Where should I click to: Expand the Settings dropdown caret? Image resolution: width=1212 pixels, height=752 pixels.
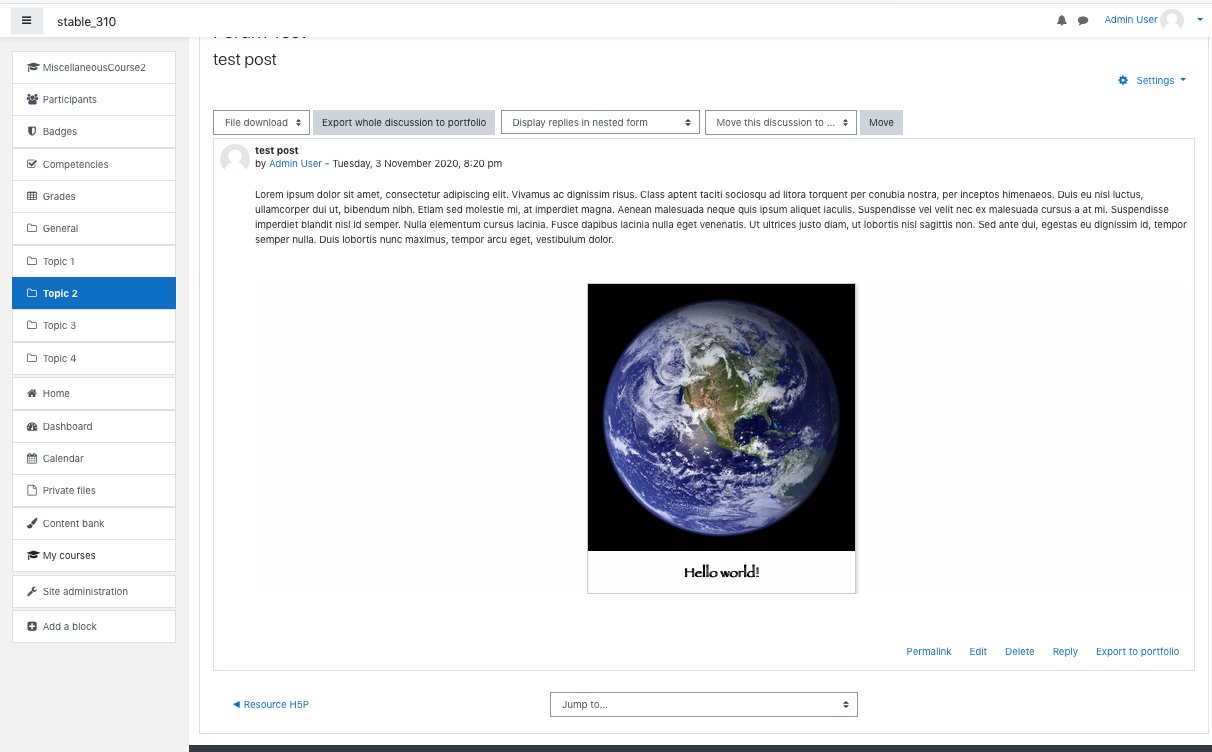click(x=1183, y=80)
